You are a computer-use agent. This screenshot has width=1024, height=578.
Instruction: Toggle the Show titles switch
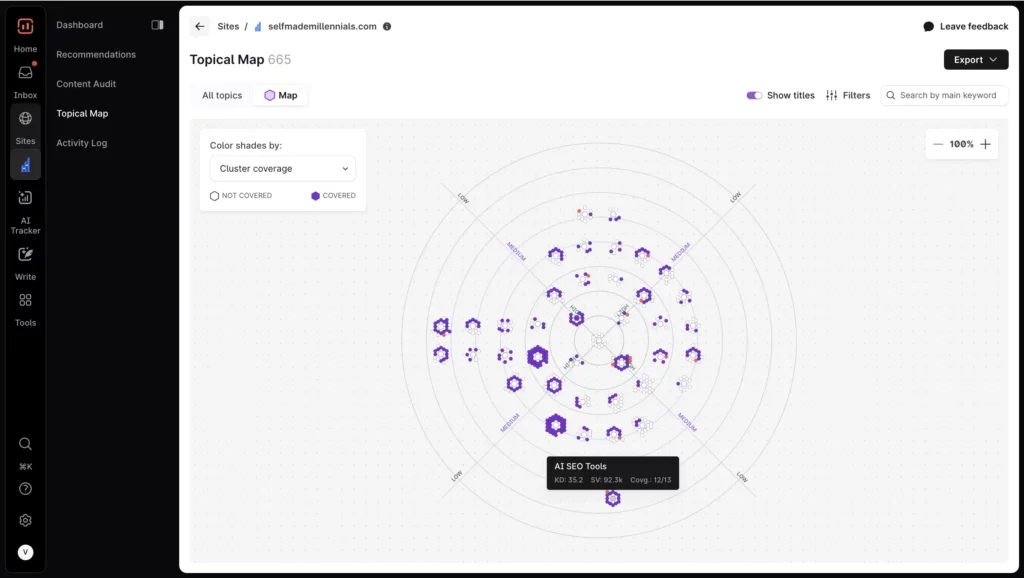tap(754, 95)
